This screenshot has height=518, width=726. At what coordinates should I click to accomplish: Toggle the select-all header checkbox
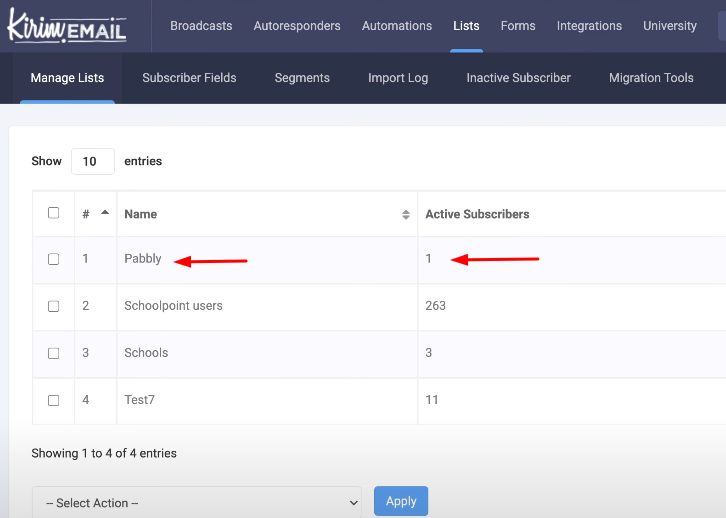[x=54, y=213]
